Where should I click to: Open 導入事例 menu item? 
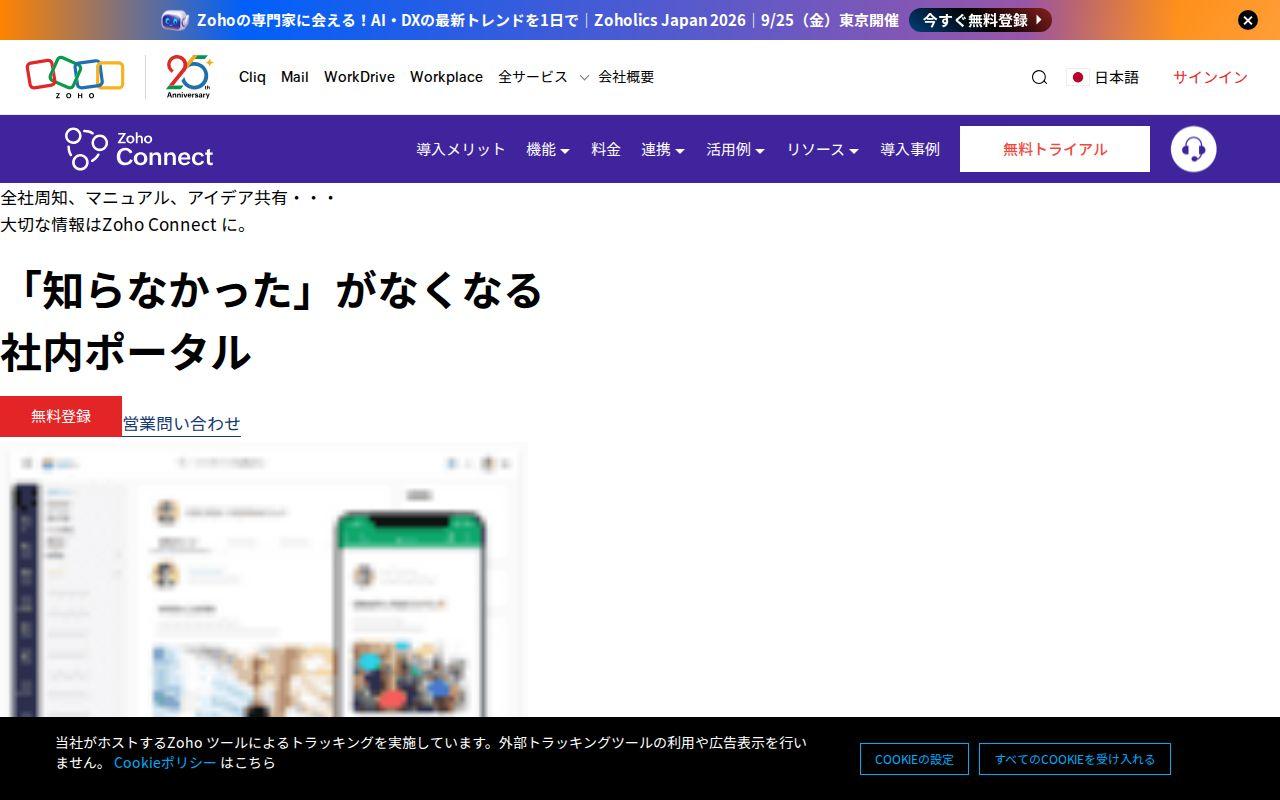point(910,149)
